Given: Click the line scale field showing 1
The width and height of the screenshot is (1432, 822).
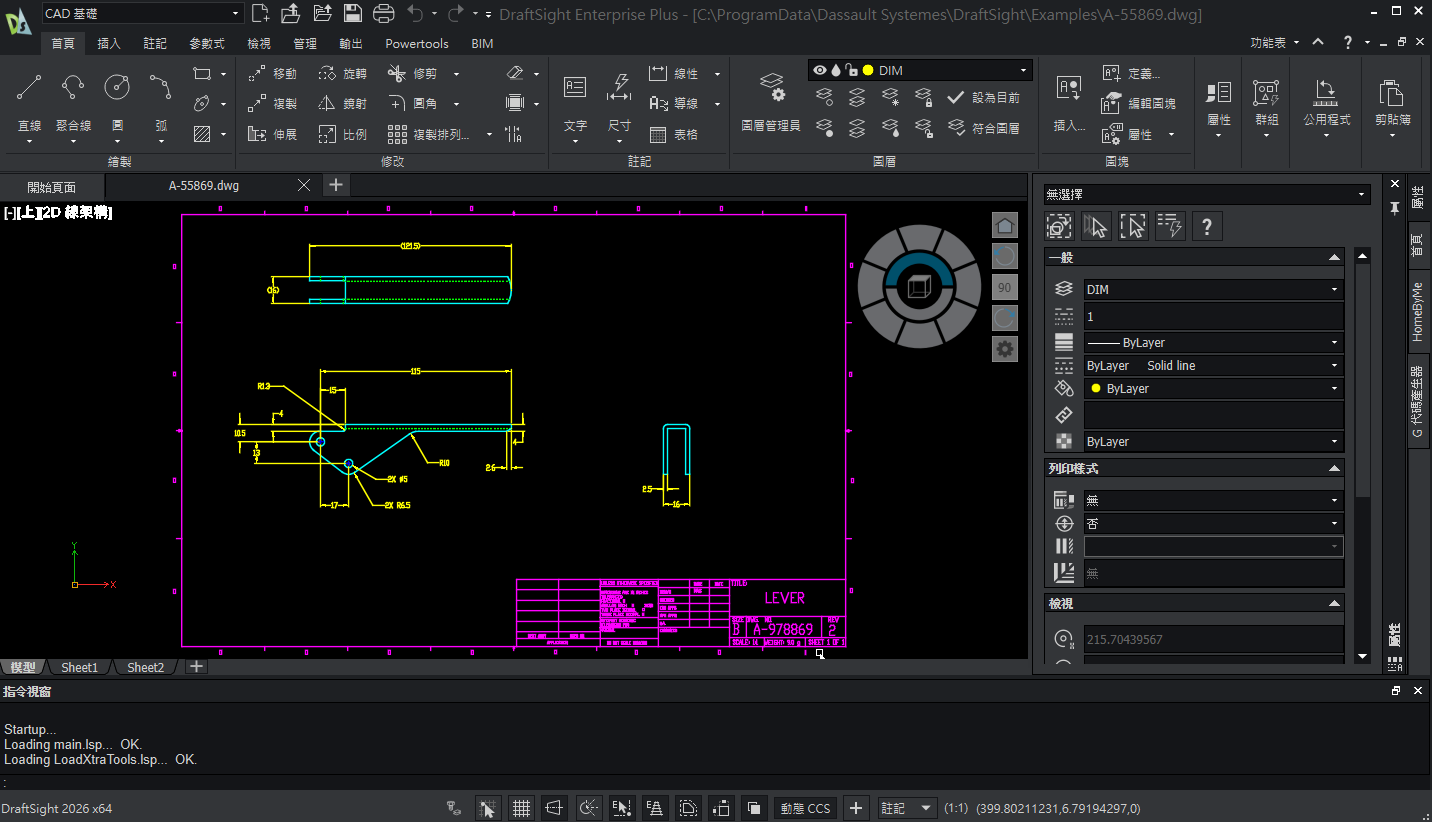Looking at the screenshot, I should click(x=1213, y=316).
